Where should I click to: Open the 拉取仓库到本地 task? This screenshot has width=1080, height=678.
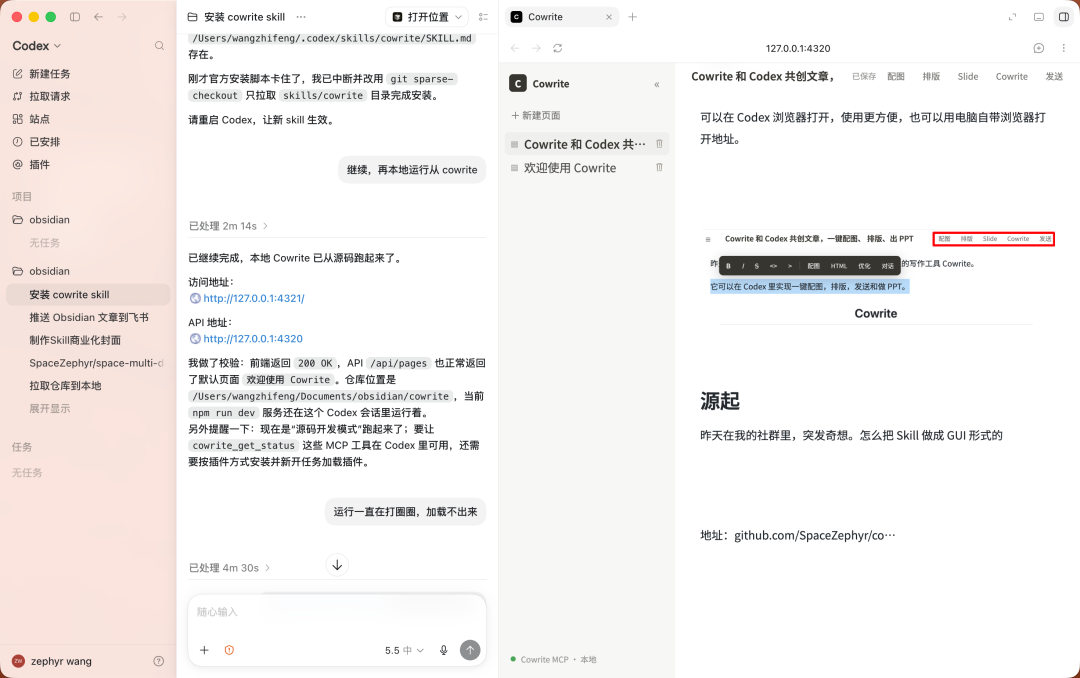pyautogui.click(x=65, y=386)
